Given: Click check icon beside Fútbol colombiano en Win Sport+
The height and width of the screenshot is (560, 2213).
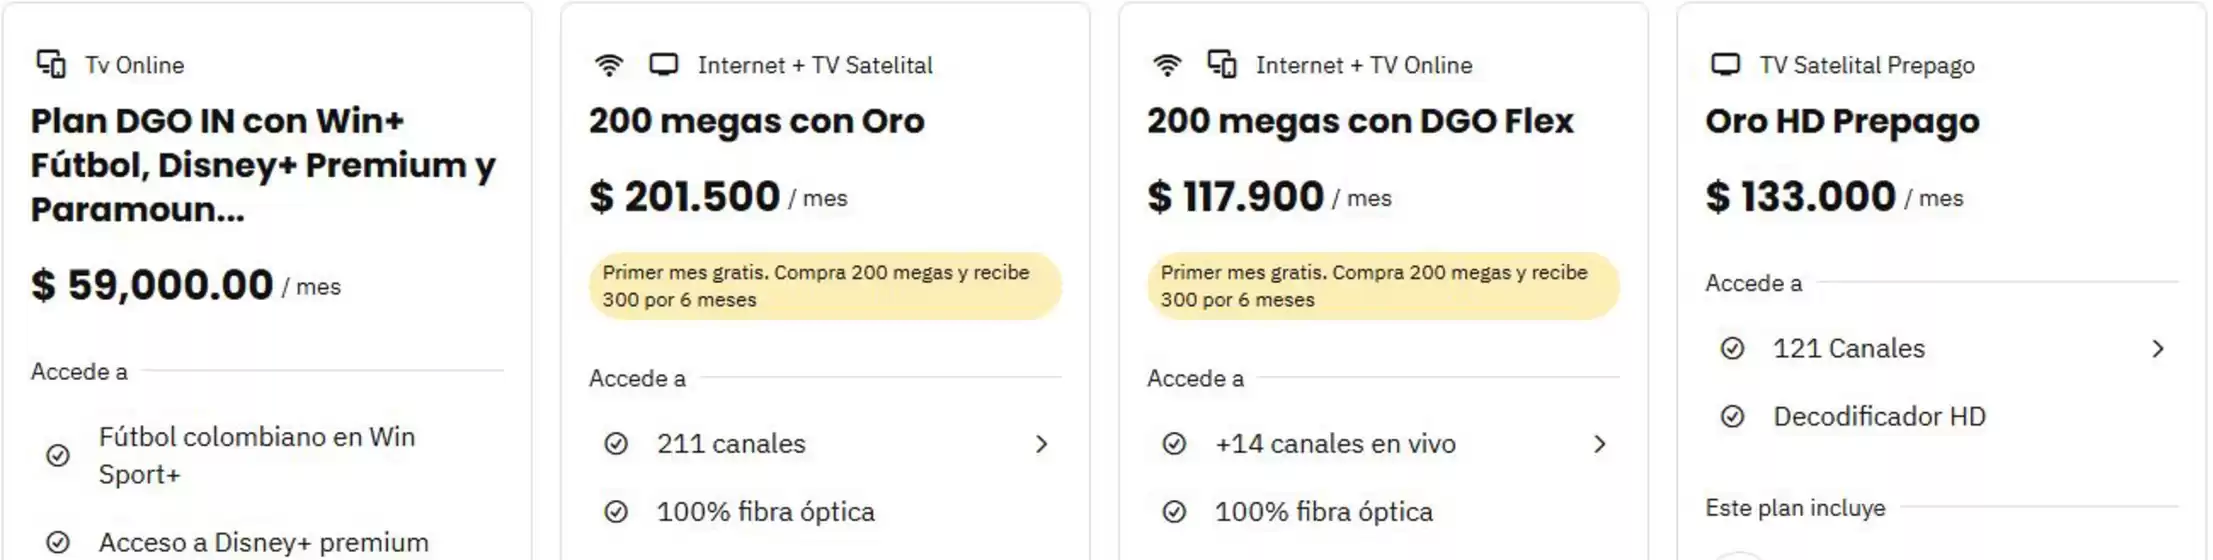Looking at the screenshot, I should click(59, 456).
